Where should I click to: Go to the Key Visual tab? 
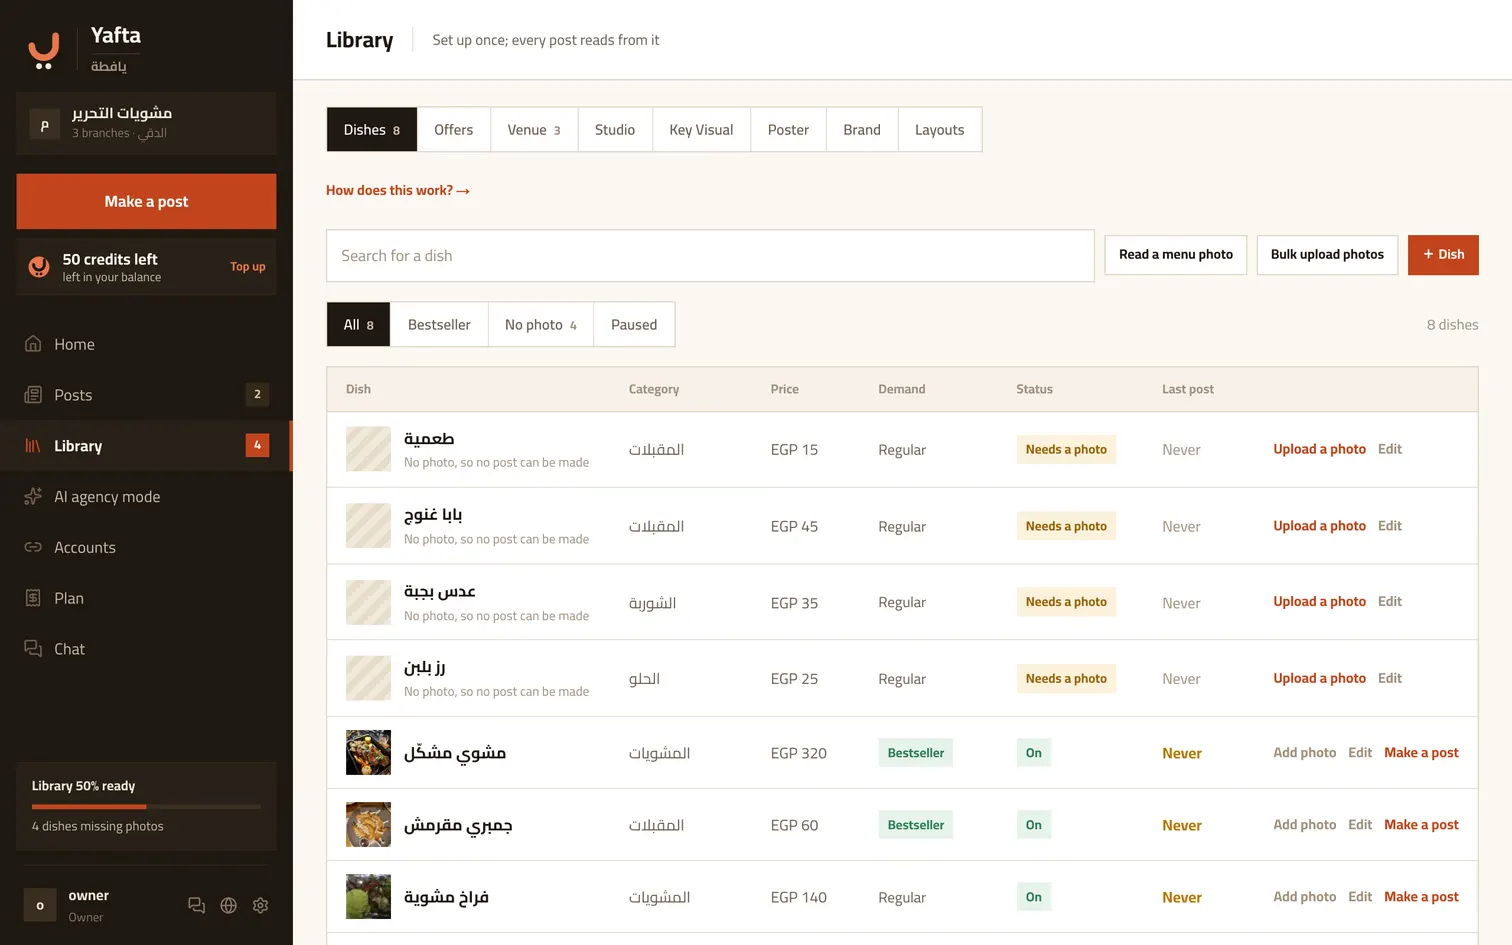tap(701, 130)
